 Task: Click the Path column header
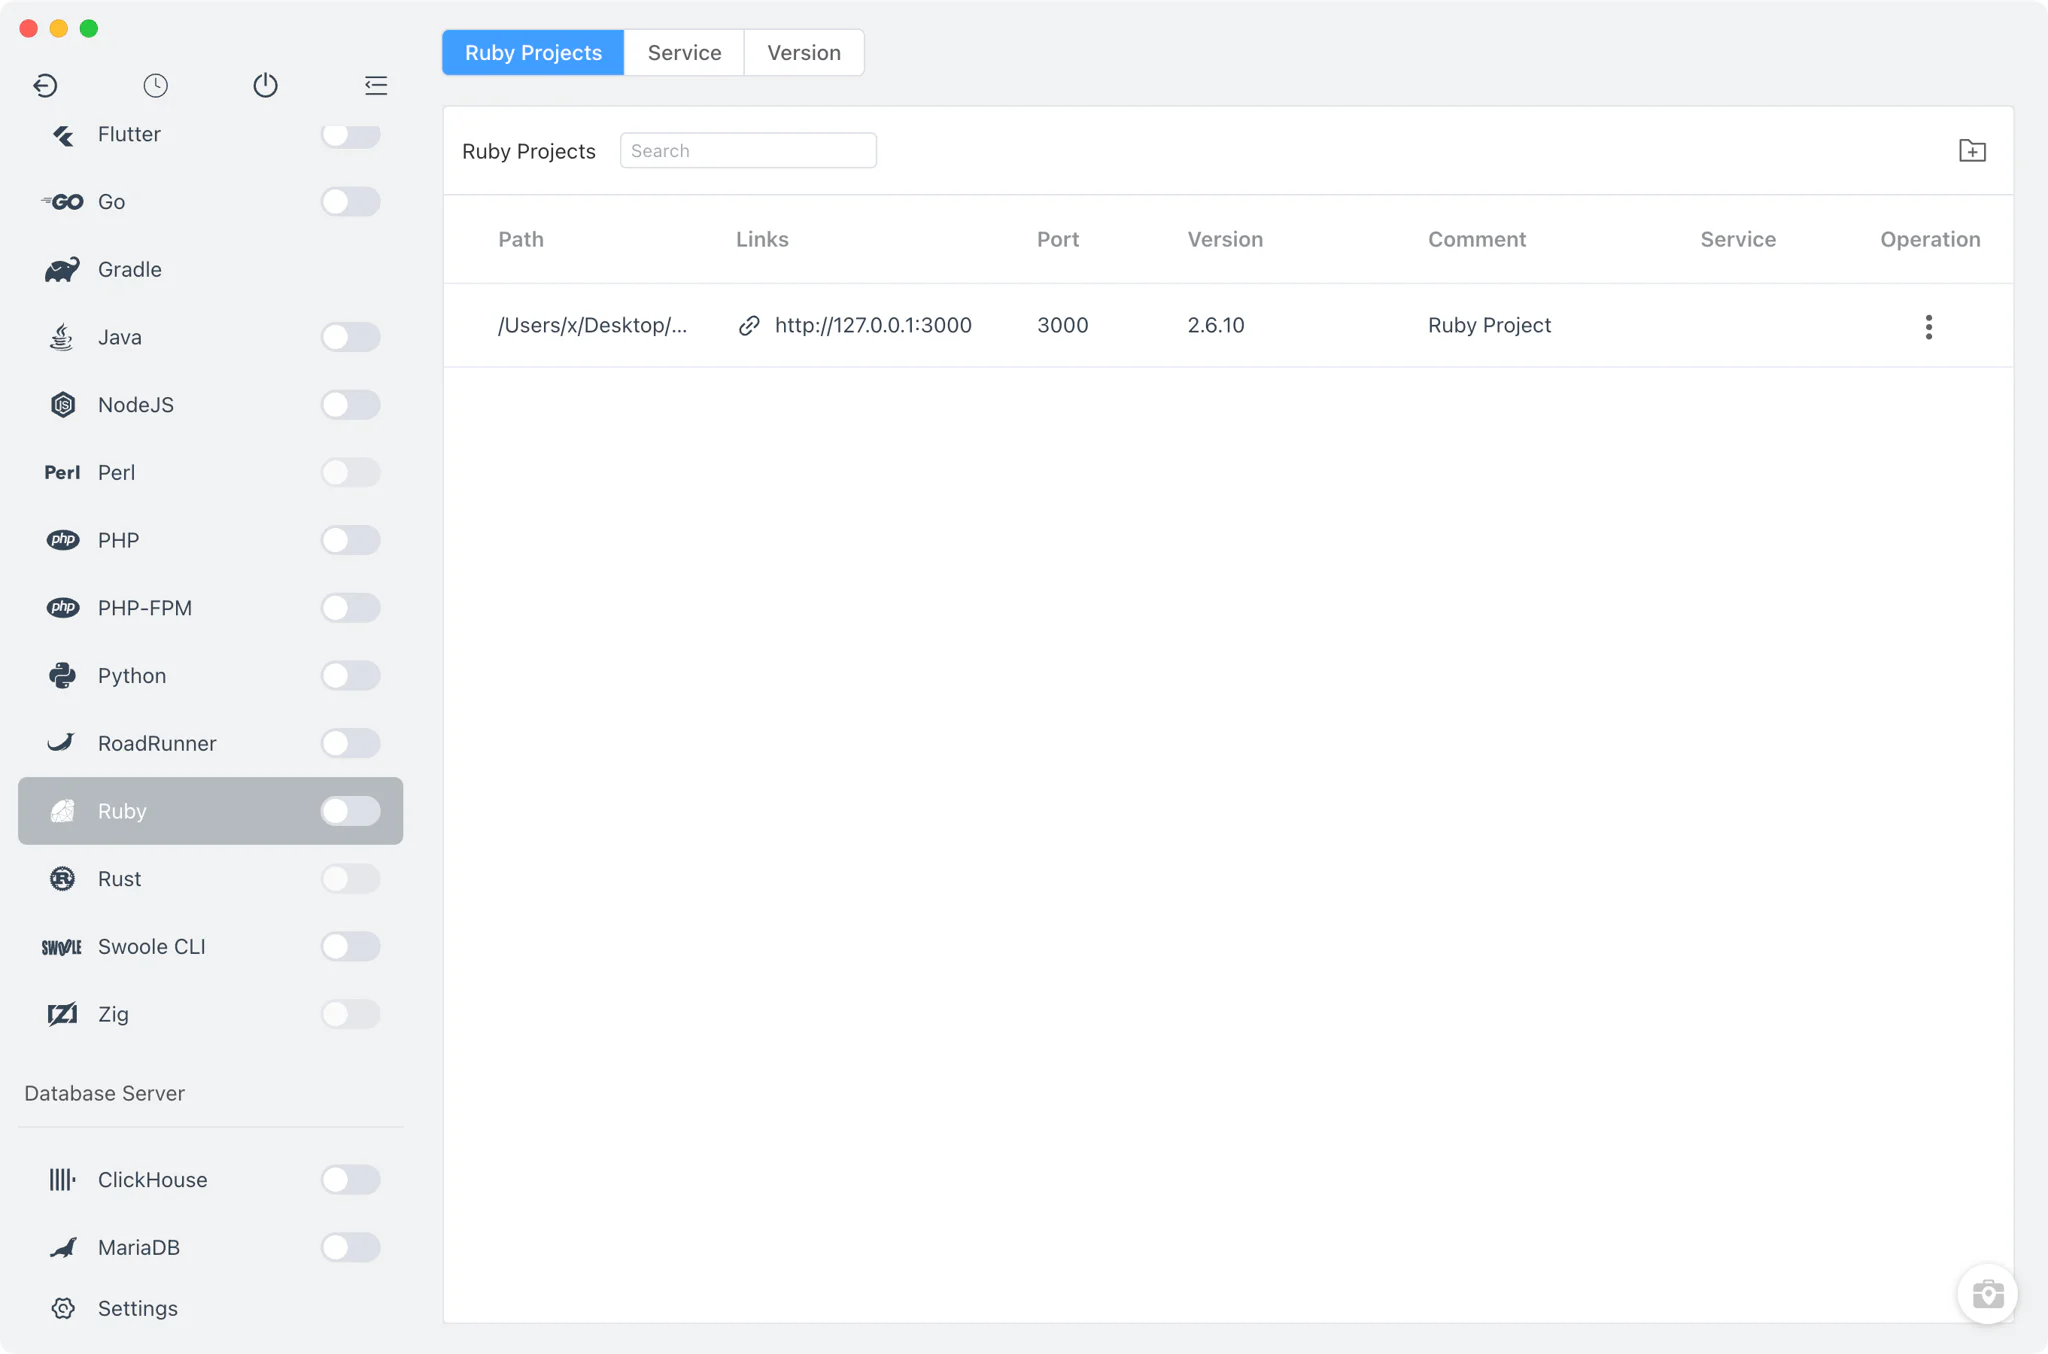(x=521, y=240)
